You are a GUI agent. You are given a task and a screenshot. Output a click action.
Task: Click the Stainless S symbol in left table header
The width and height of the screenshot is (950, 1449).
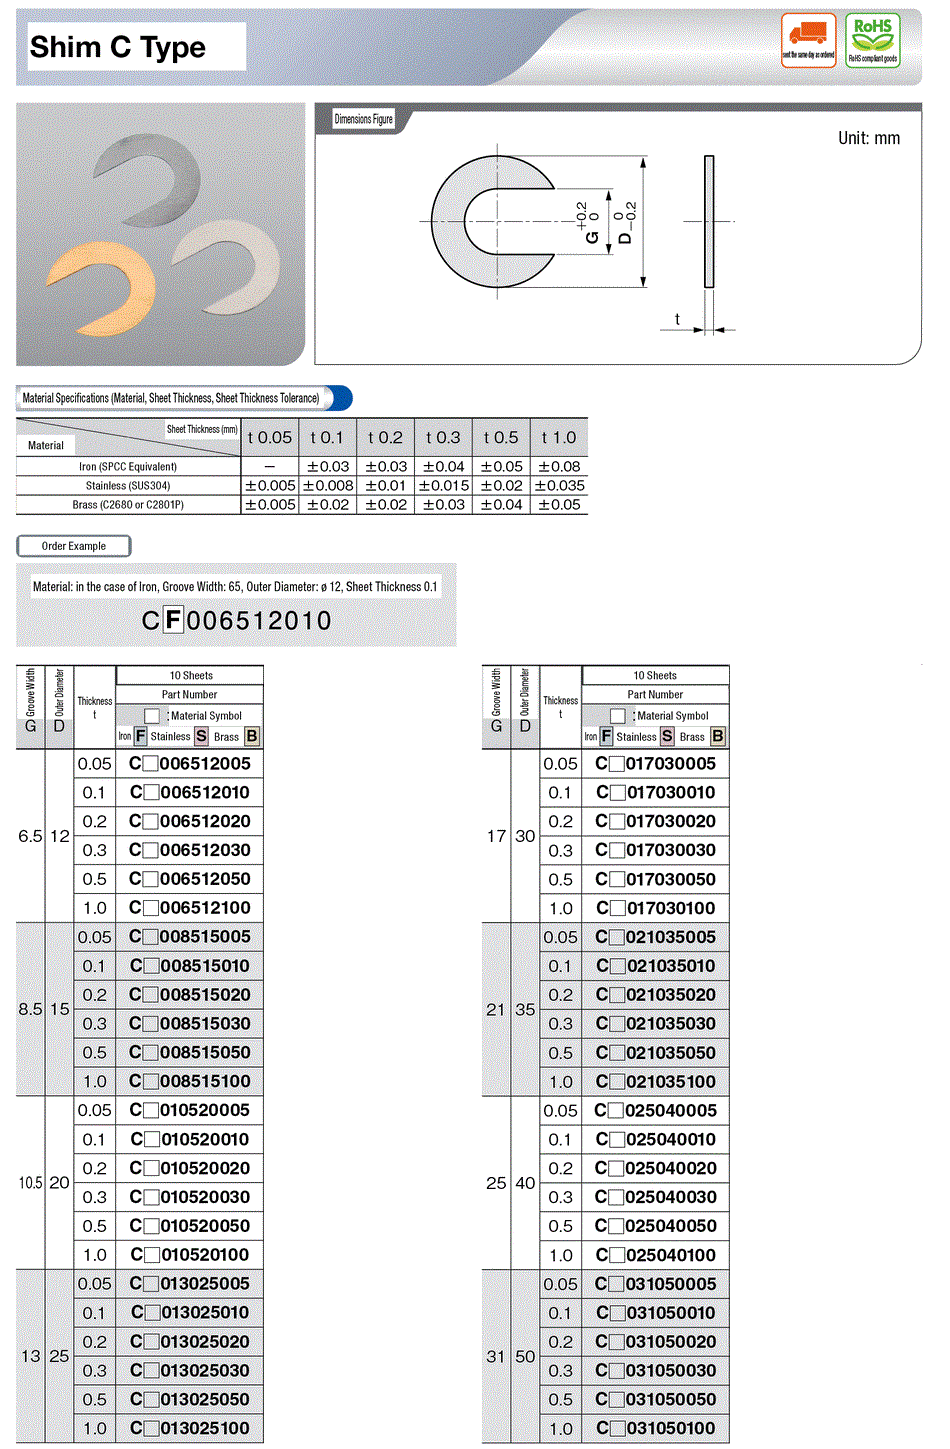201,736
